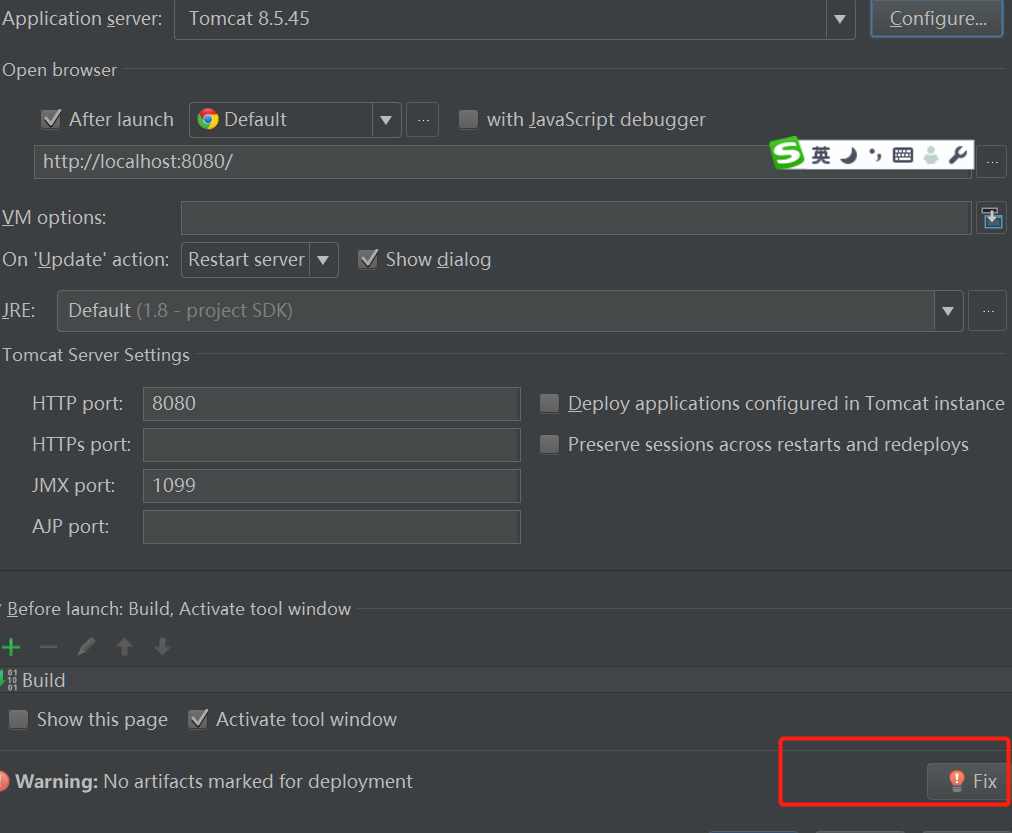Click browse button next to browser dropdown

tap(423, 120)
